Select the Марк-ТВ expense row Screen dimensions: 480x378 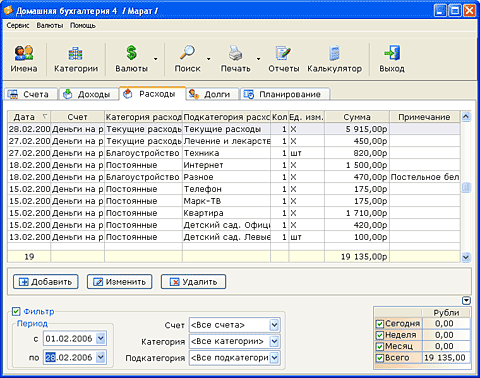[x=234, y=201]
